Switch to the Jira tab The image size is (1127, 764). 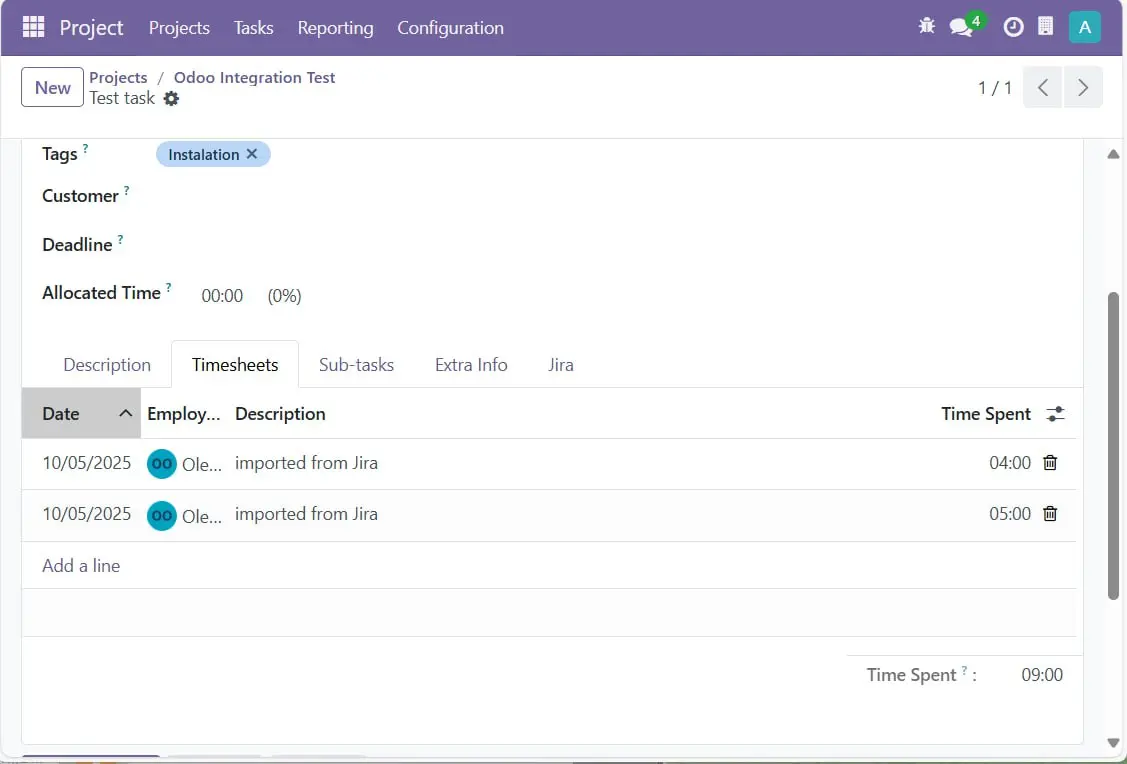click(560, 365)
